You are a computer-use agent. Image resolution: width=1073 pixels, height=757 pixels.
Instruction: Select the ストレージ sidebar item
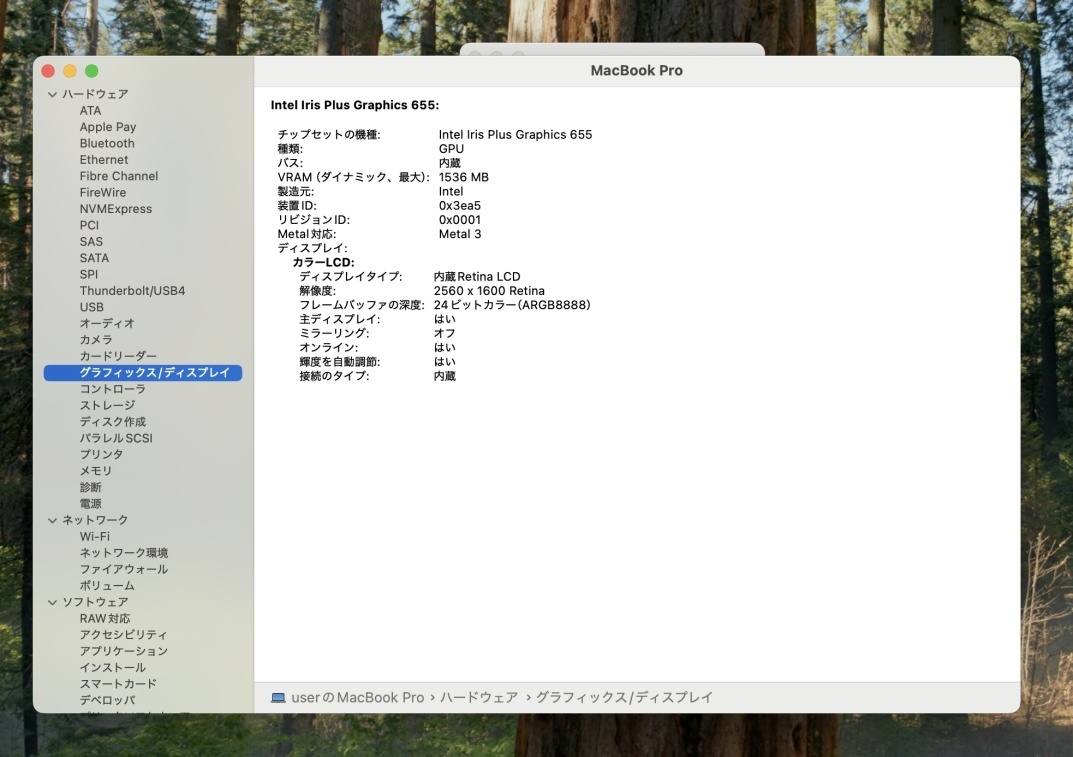tap(107, 405)
